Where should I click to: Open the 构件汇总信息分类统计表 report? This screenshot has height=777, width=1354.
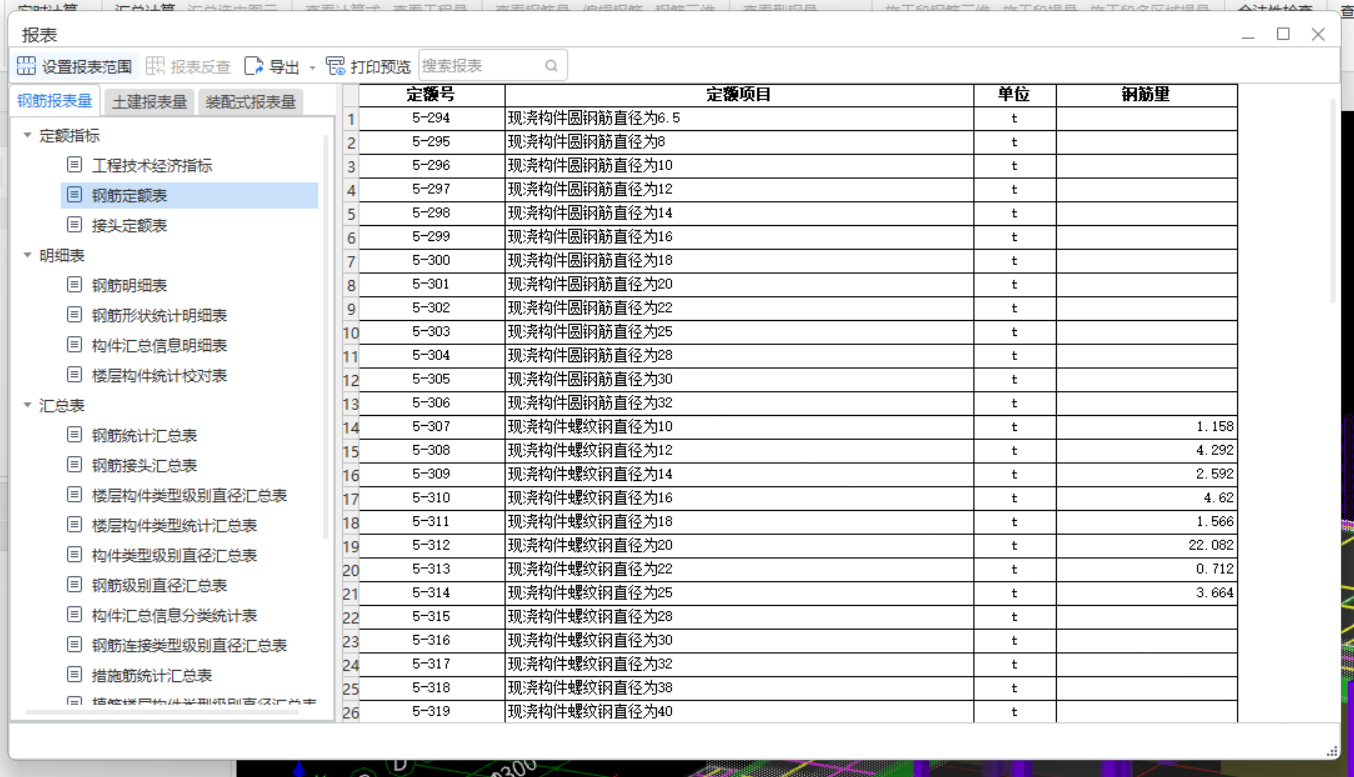point(175,616)
